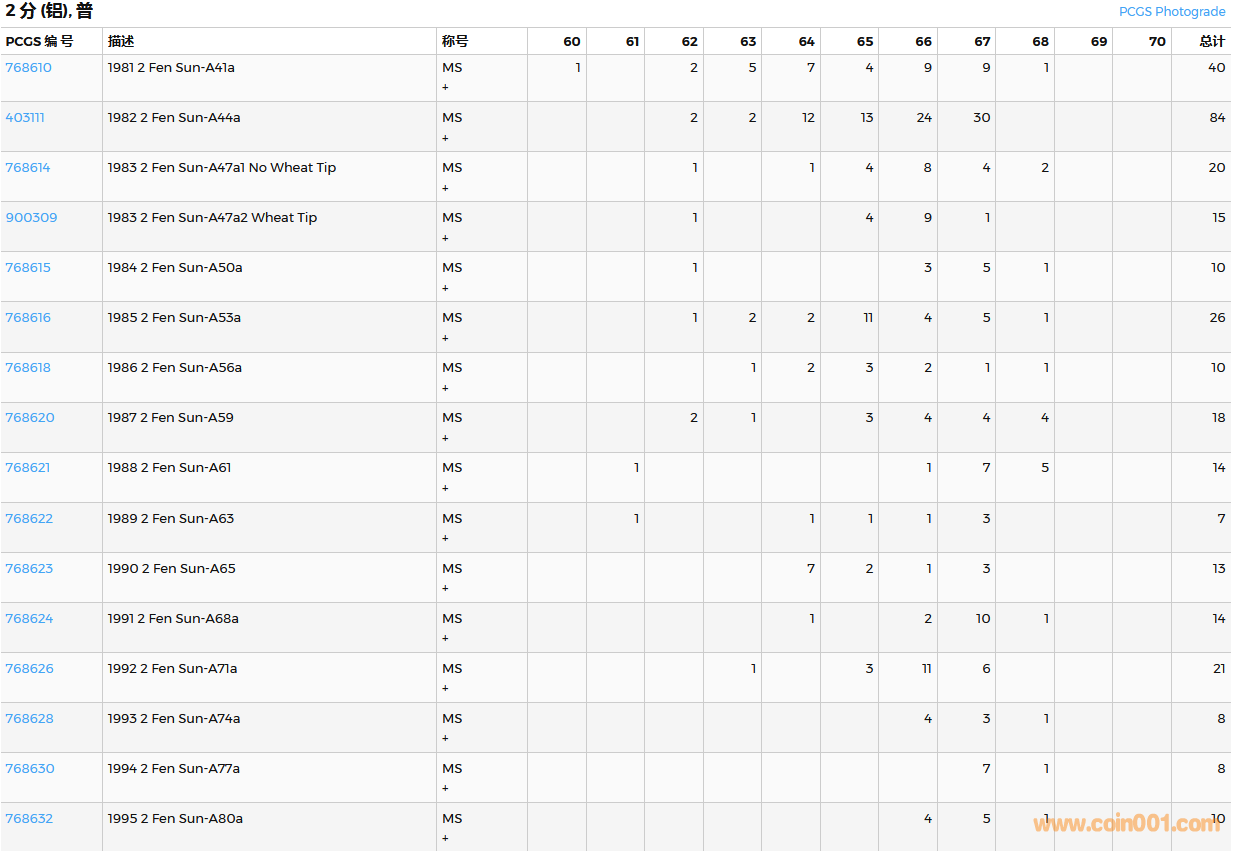Click PCGS number 403111 link

[x=25, y=118]
